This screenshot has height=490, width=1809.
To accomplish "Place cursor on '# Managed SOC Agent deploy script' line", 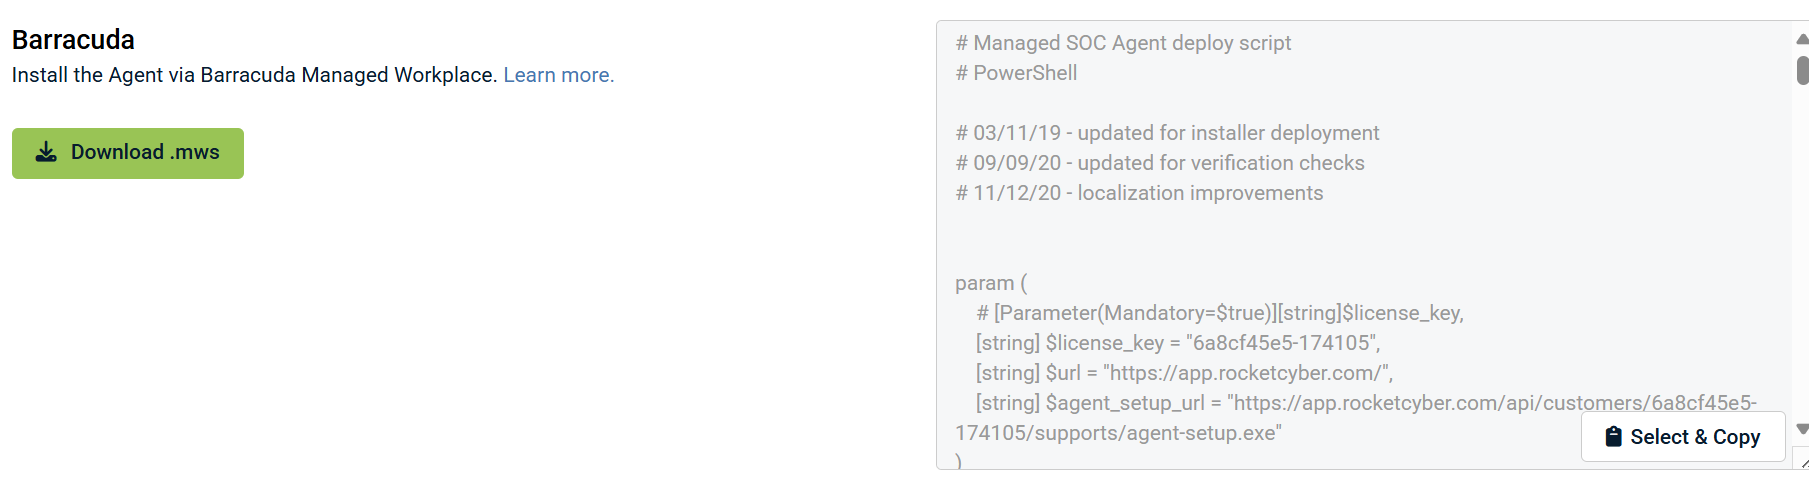I will [1123, 43].
